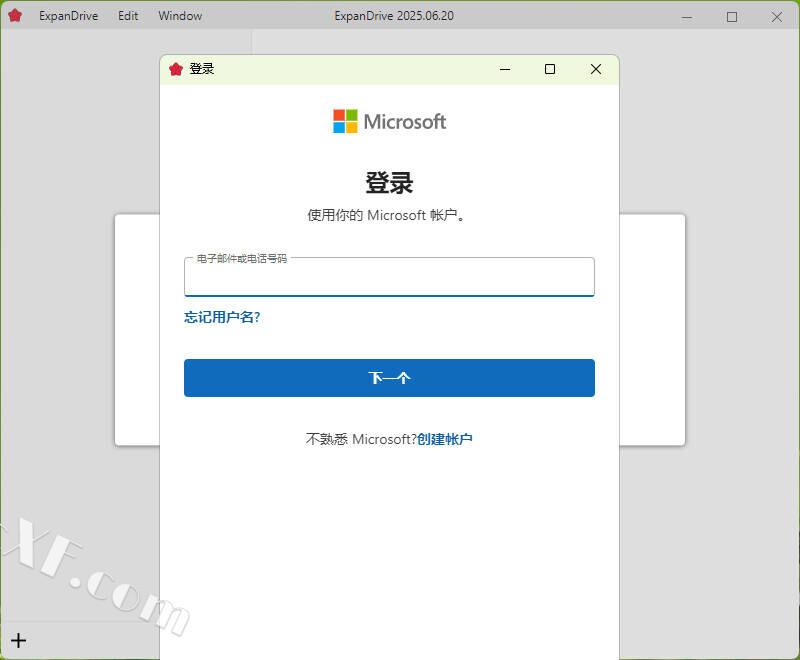Open the Edit menu
The image size is (800, 660).
tap(128, 16)
